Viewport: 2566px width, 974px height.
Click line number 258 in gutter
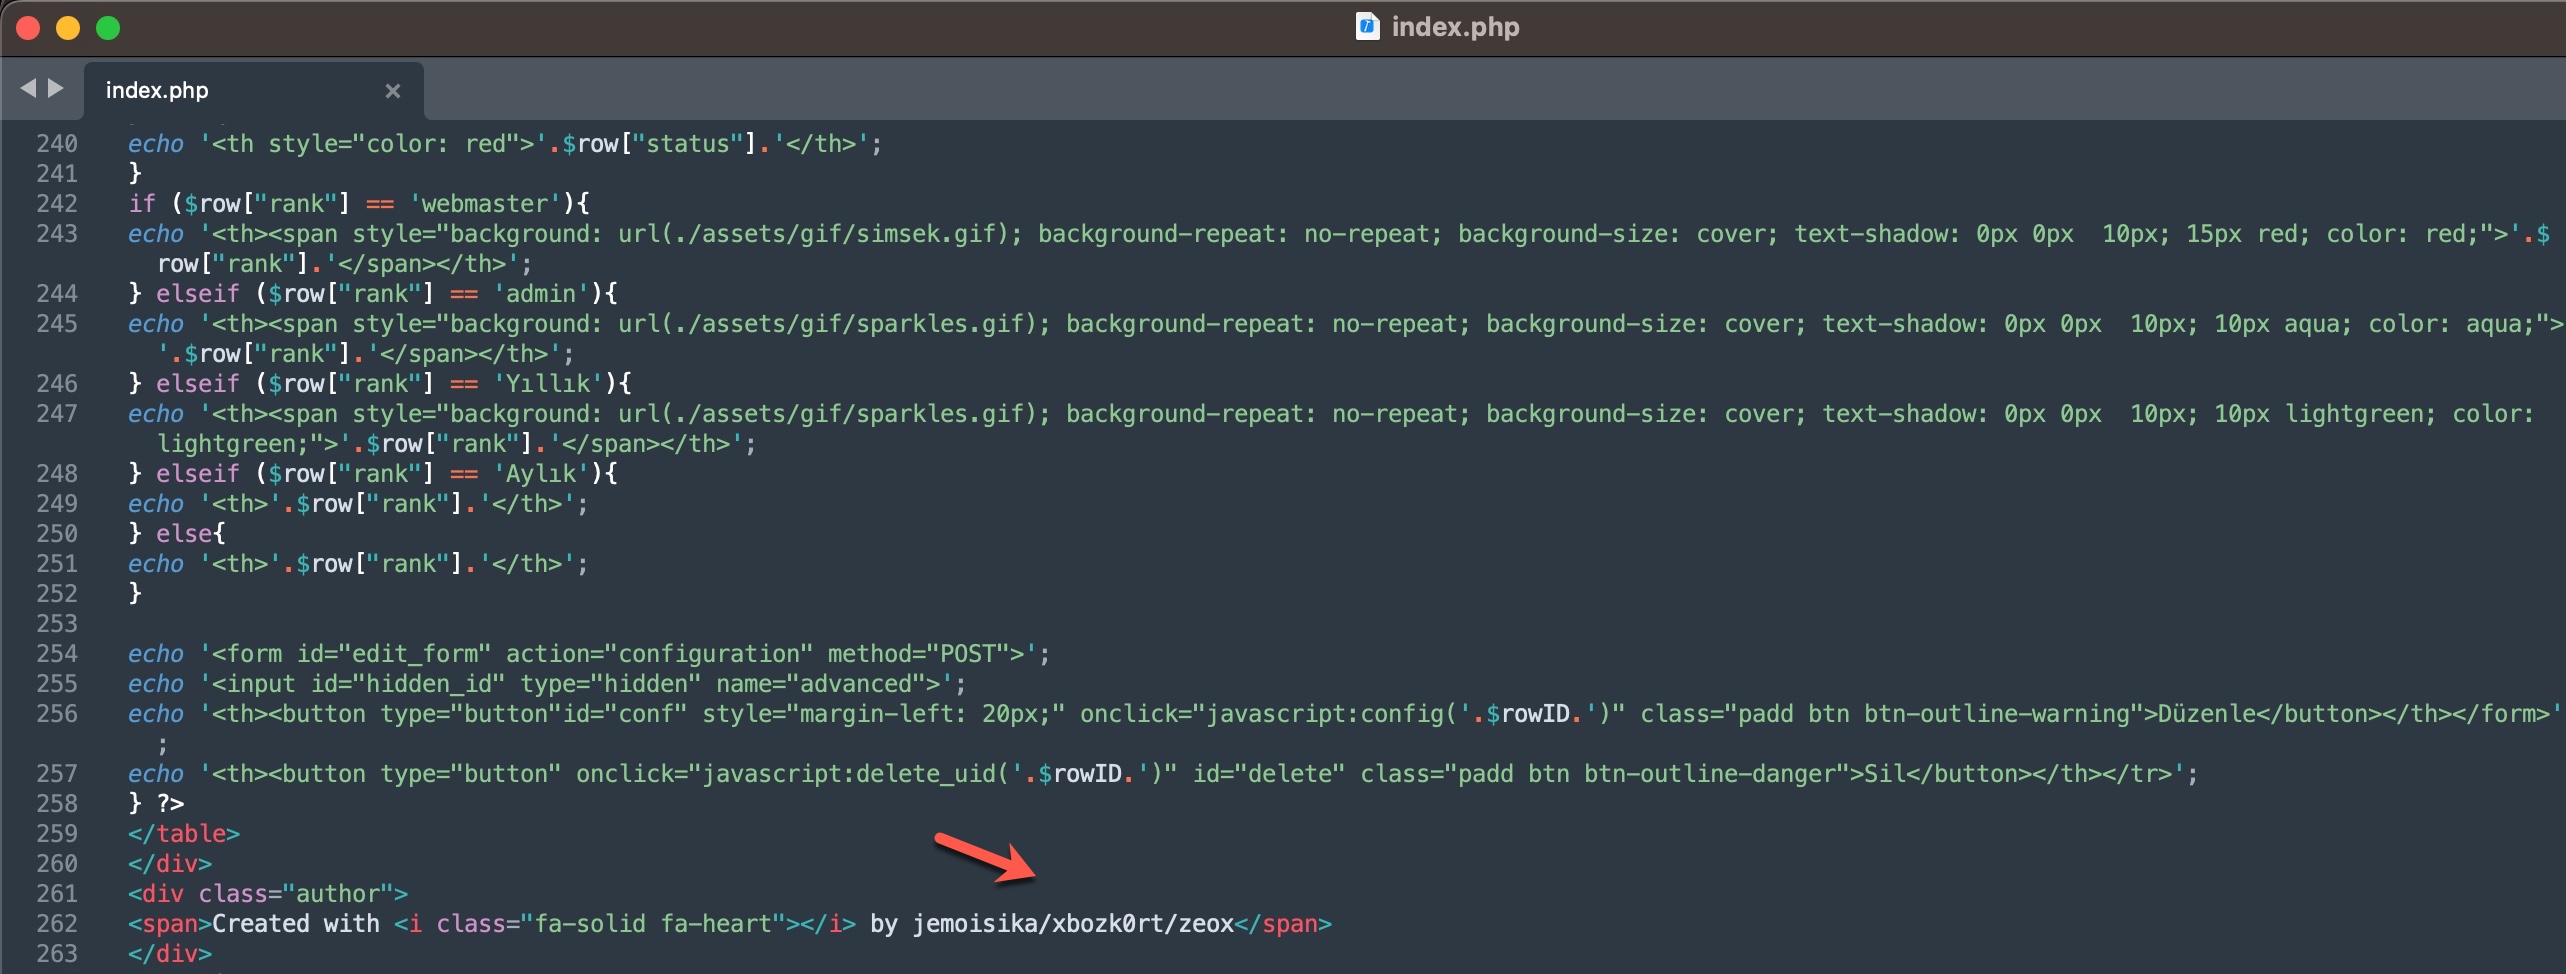[x=57, y=804]
